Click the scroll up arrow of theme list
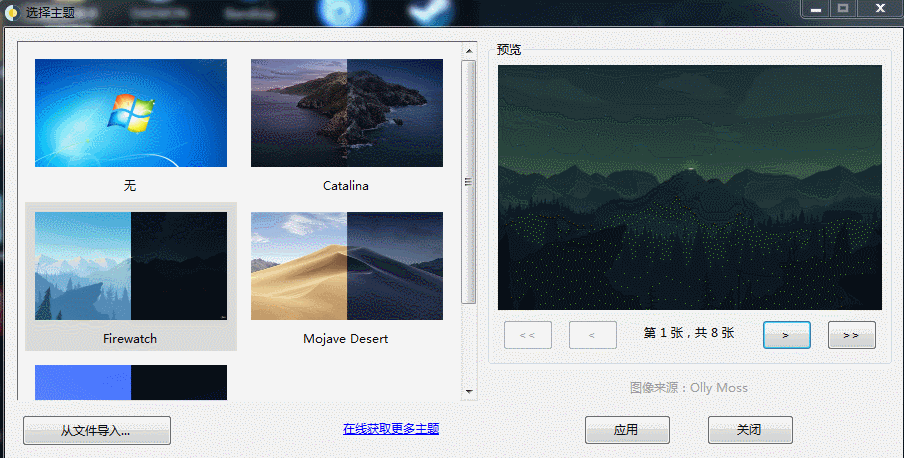 [469, 51]
